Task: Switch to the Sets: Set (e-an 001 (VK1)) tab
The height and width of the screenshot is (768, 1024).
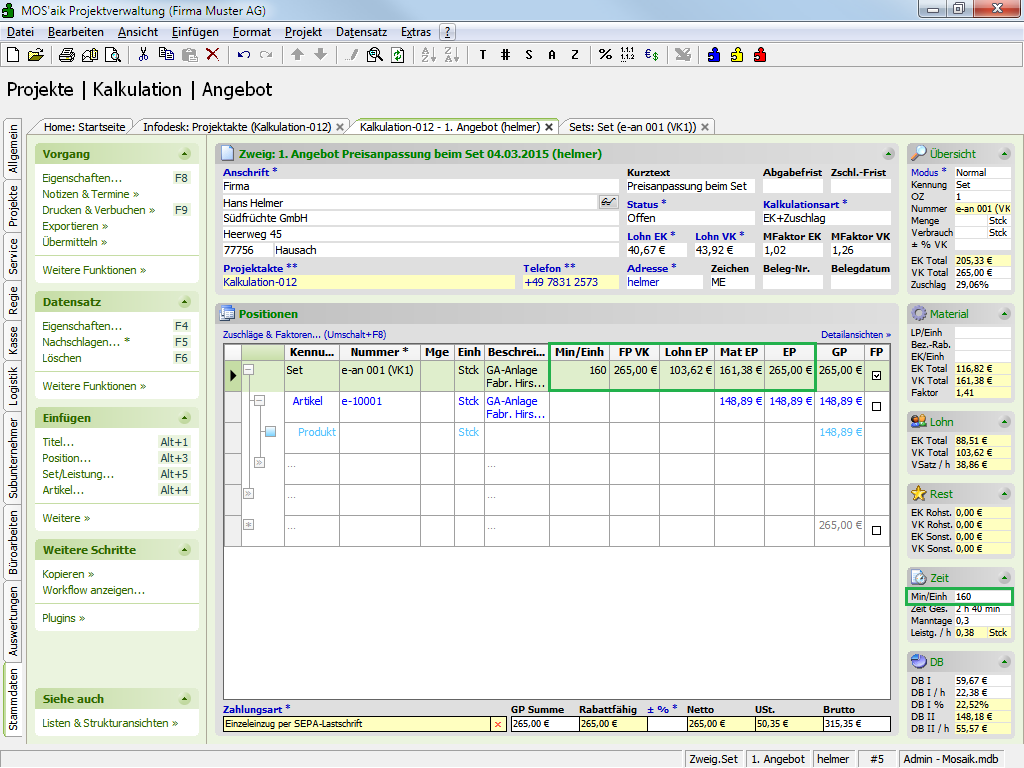Action: (632, 127)
